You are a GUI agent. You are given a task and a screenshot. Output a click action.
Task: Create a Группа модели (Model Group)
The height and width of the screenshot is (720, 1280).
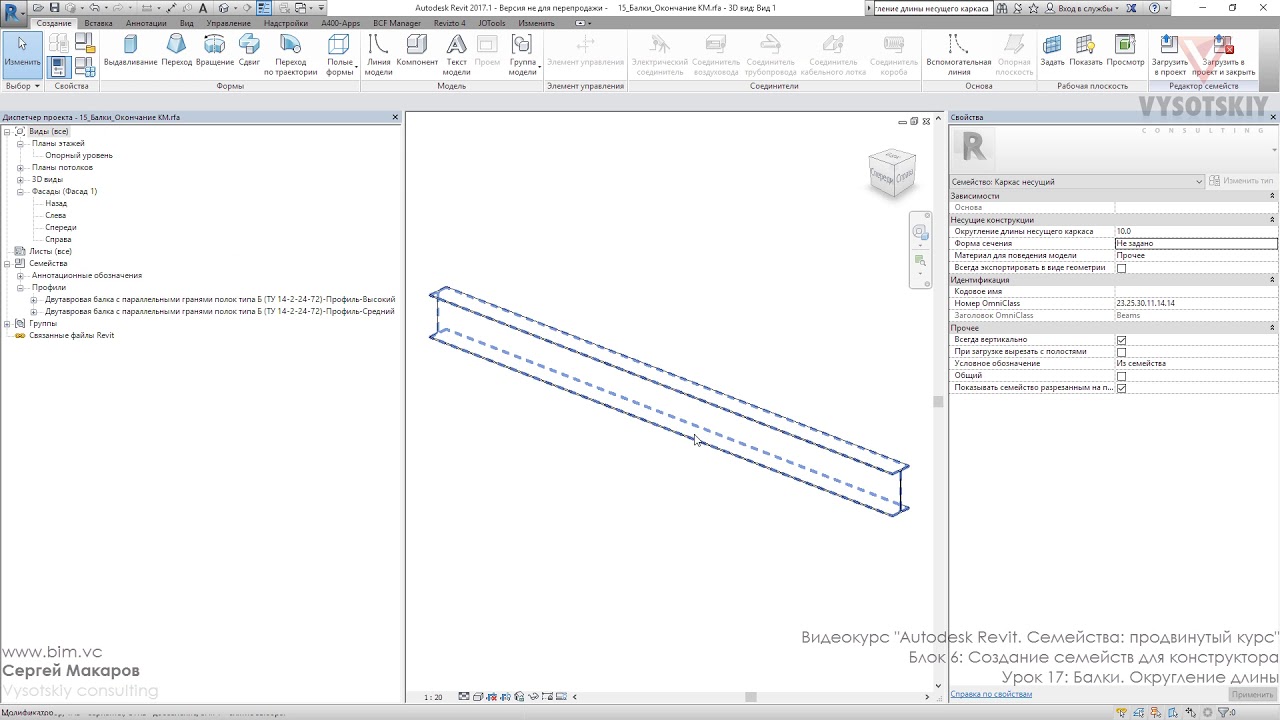click(x=522, y=54)
